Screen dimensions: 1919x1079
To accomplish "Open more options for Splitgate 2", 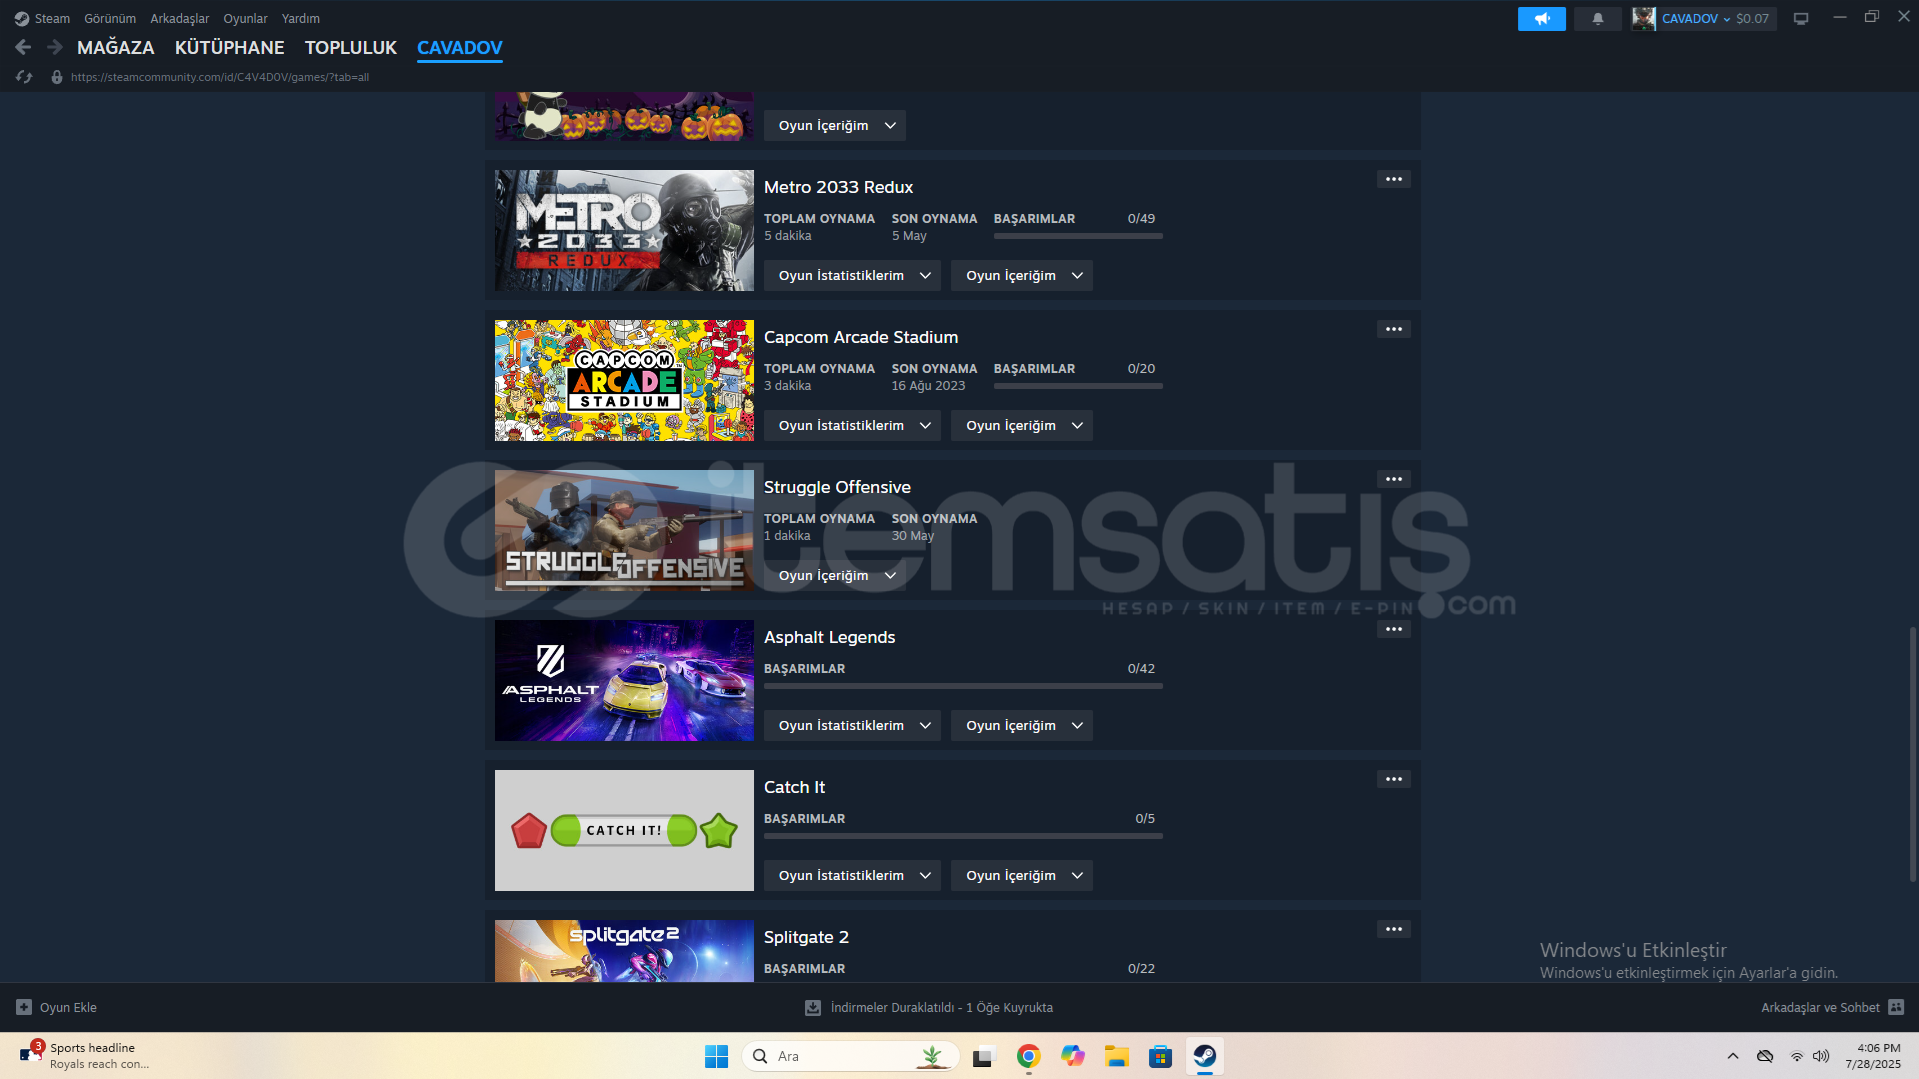I will [x=1393, y=929].
